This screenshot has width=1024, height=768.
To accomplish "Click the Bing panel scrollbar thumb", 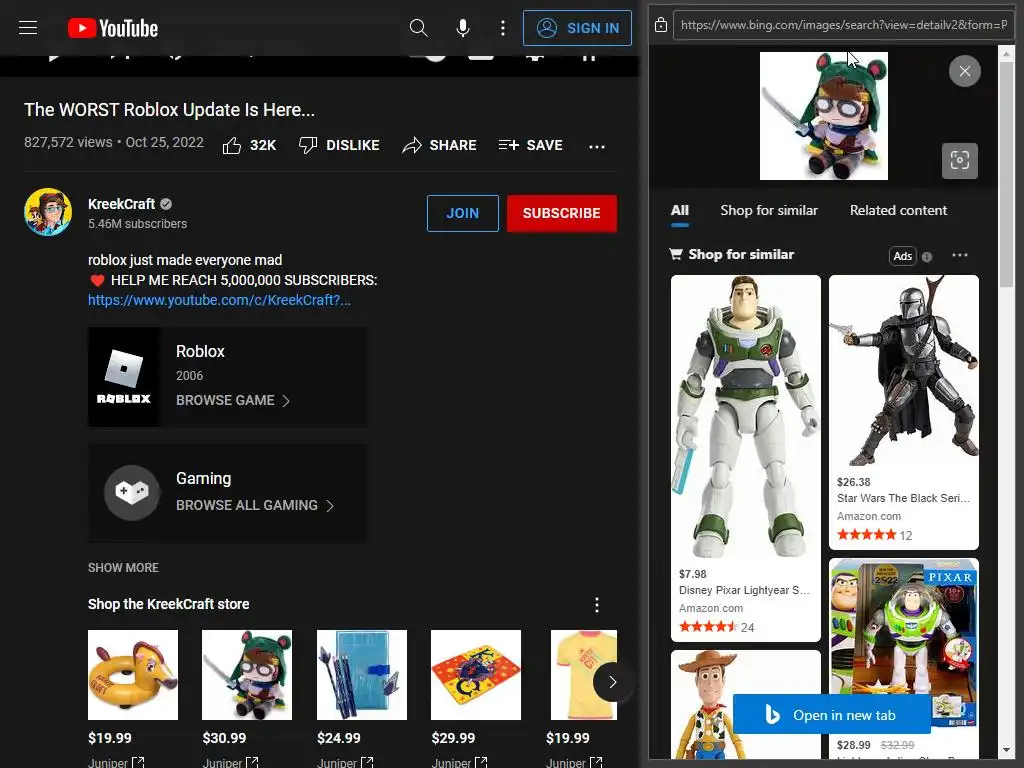I will click(x=1006, y=174).
